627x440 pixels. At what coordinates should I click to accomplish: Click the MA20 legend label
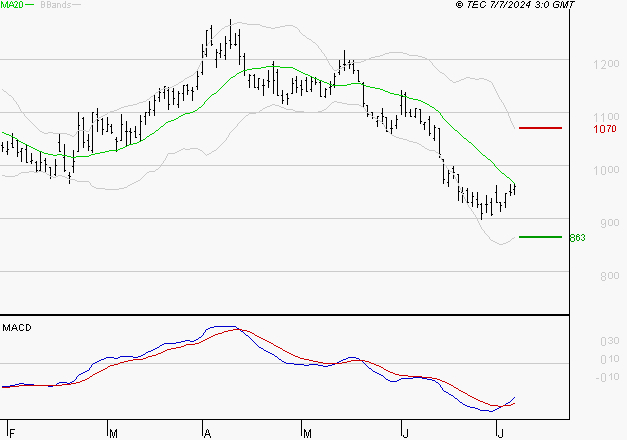[x=12, y=5]
